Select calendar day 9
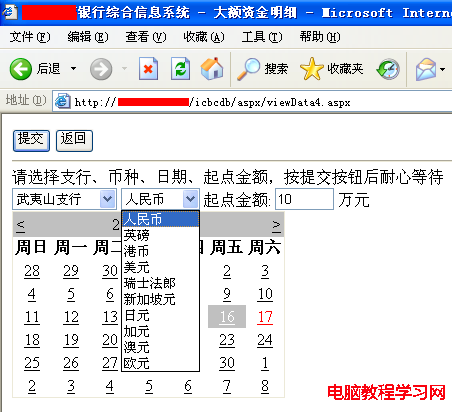 click(x=227, y=294)
